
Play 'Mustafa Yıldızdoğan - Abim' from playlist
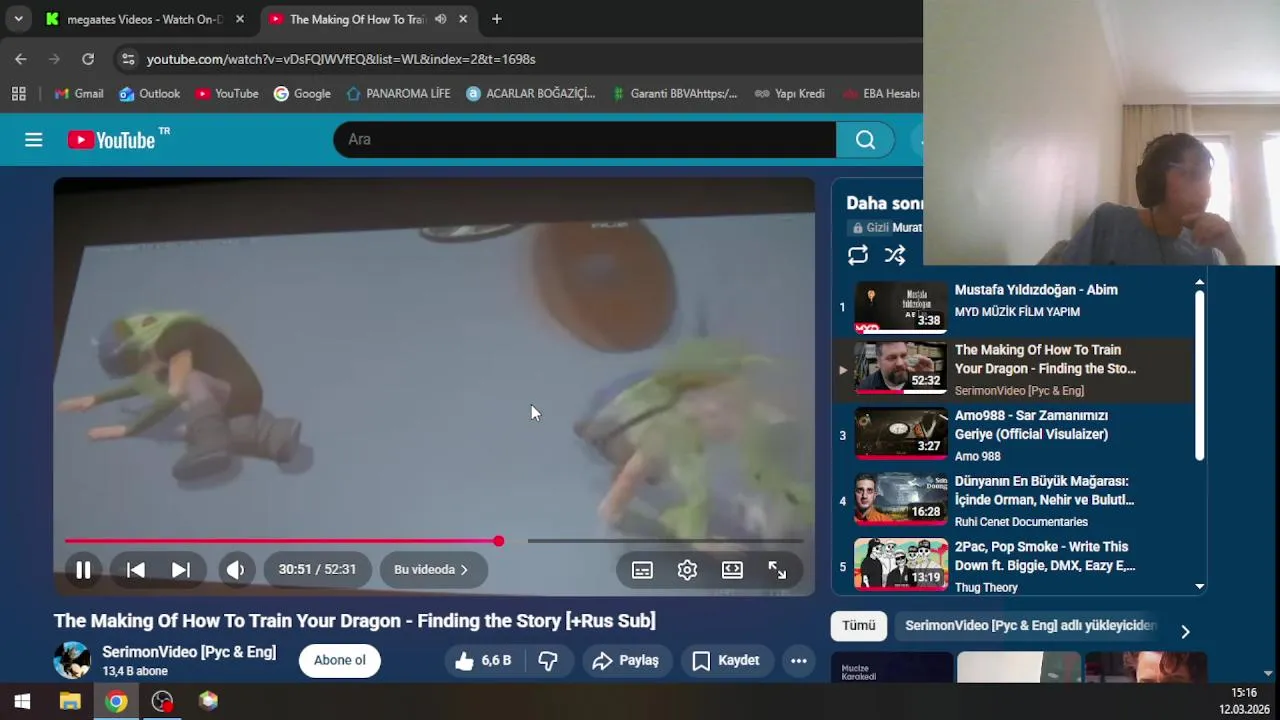pos(1013,306)
